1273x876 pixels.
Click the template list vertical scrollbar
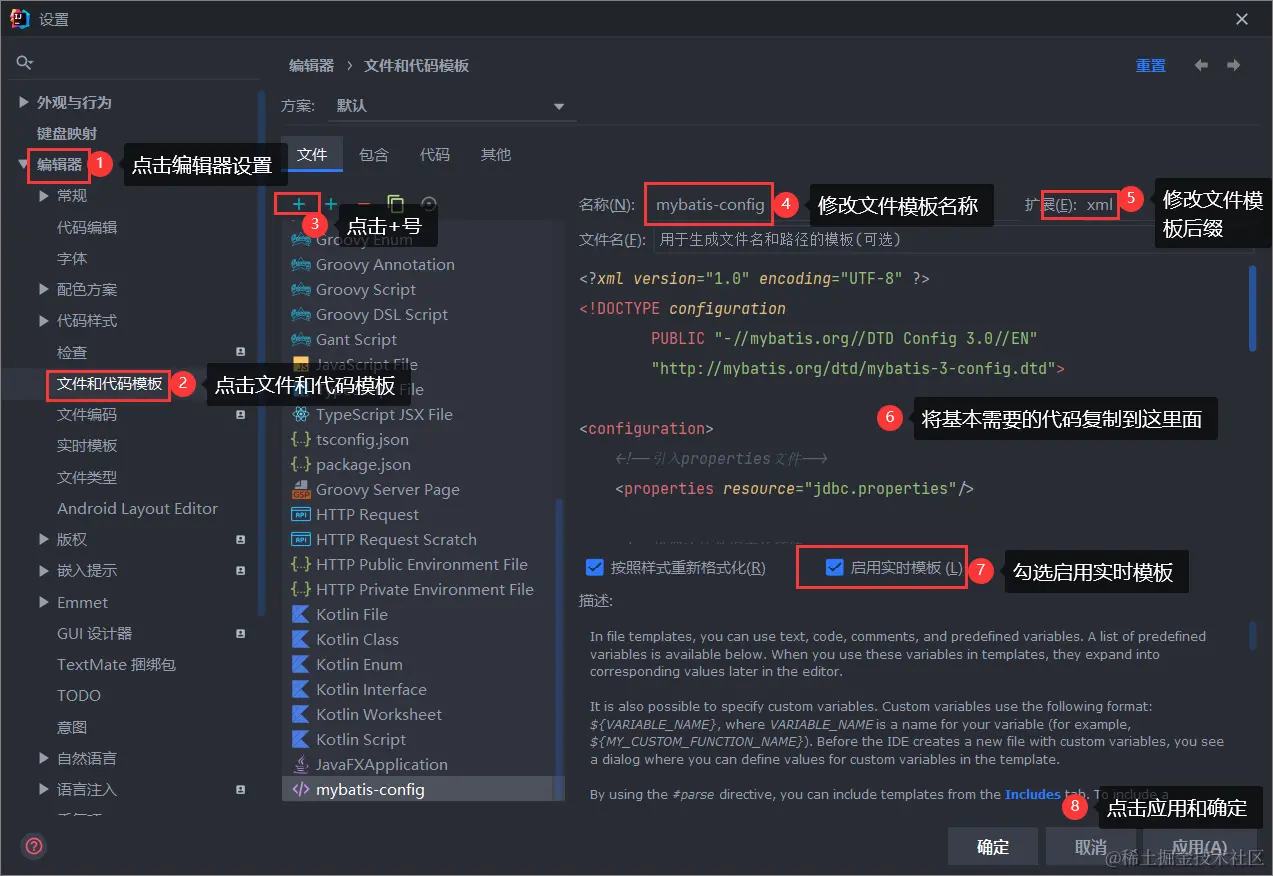tap(560, 650)
